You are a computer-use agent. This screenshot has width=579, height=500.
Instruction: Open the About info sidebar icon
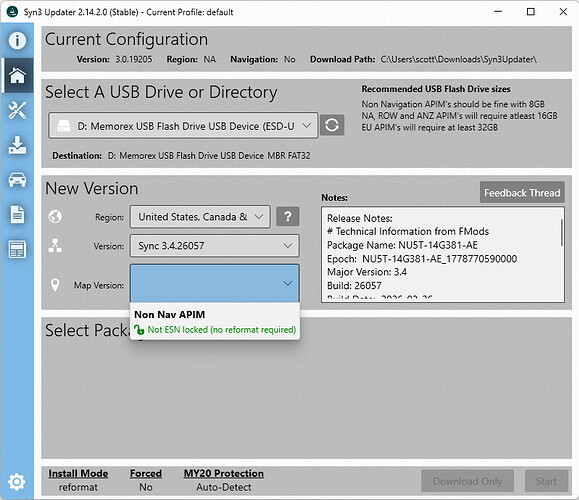tap(17, 40)
